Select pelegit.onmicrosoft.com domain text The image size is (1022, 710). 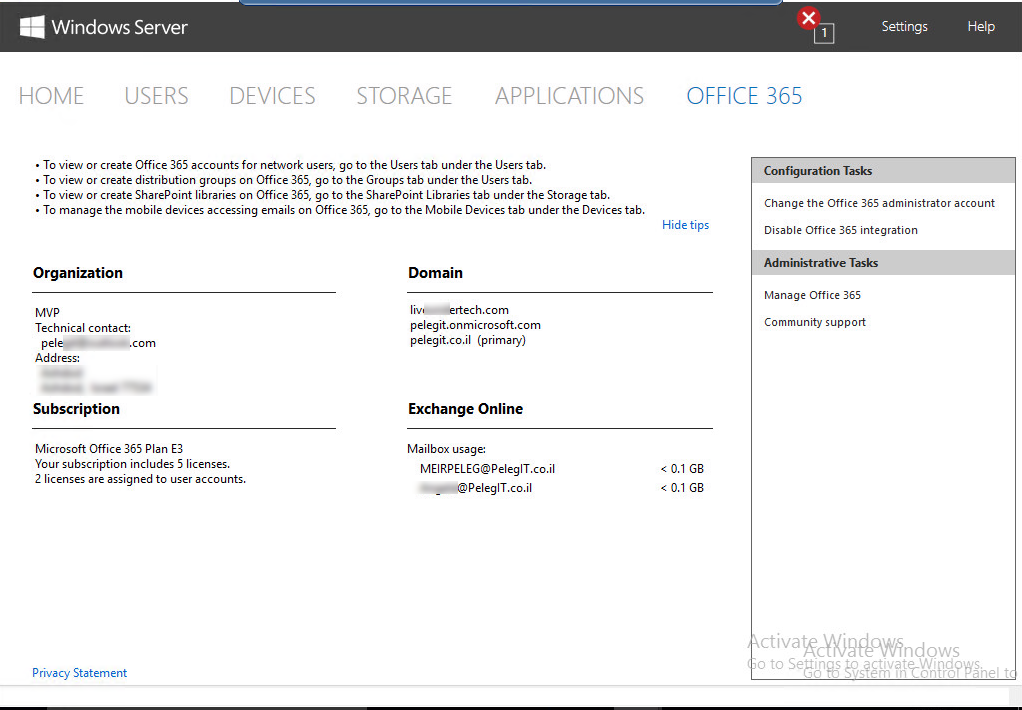click(475, 325)
